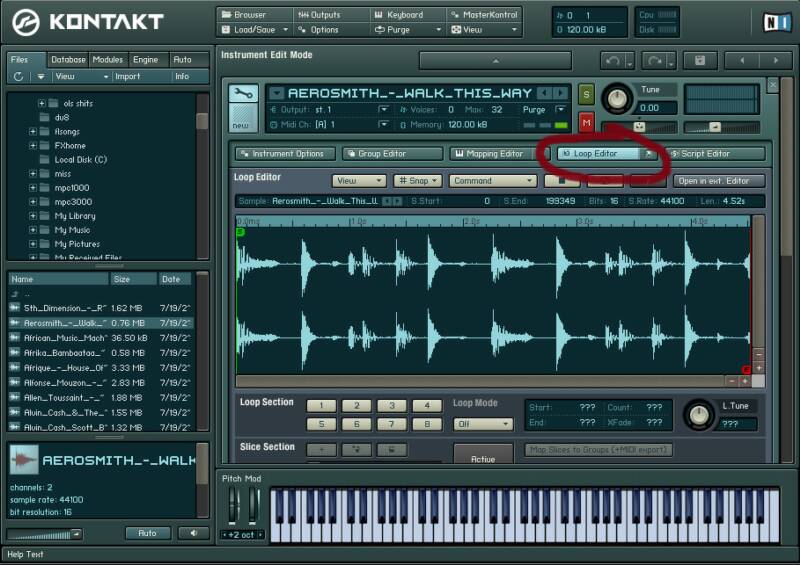This screenshot has height=565, width=800.
Task: Click the redo arrow button
Action: [x=654, y=61]
